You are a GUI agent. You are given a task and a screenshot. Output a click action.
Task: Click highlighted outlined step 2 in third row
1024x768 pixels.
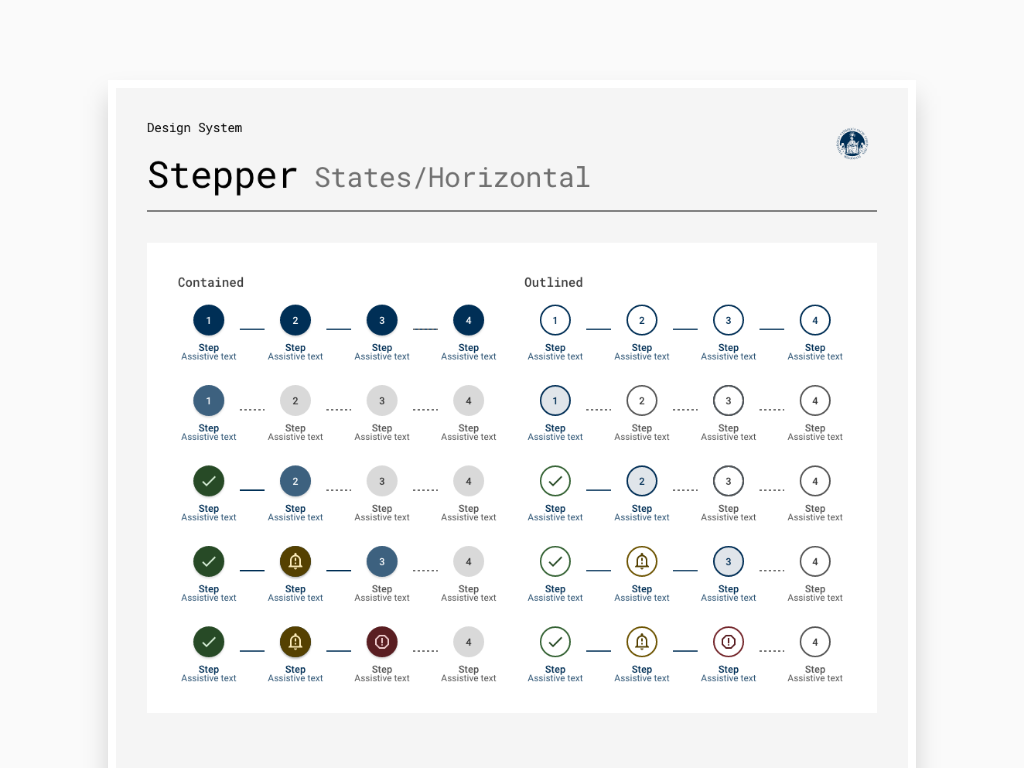click(642, 481)
